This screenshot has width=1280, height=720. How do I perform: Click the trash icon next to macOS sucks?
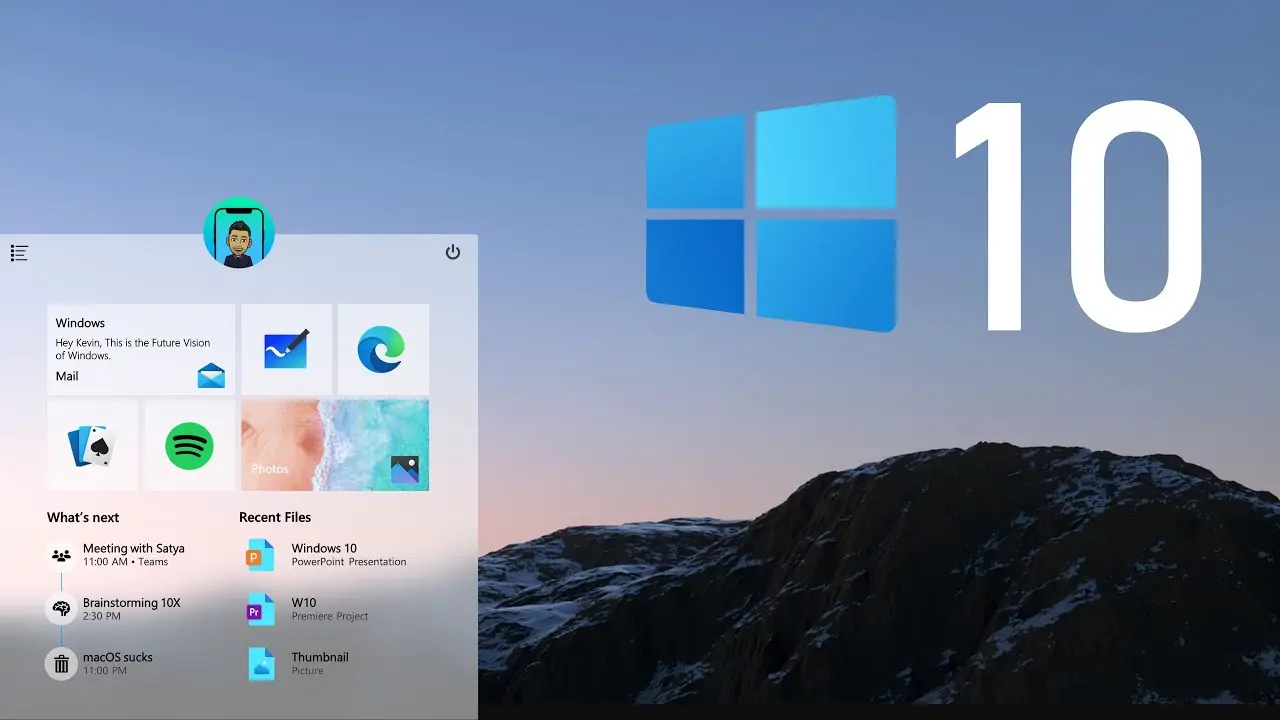[61, 664]
